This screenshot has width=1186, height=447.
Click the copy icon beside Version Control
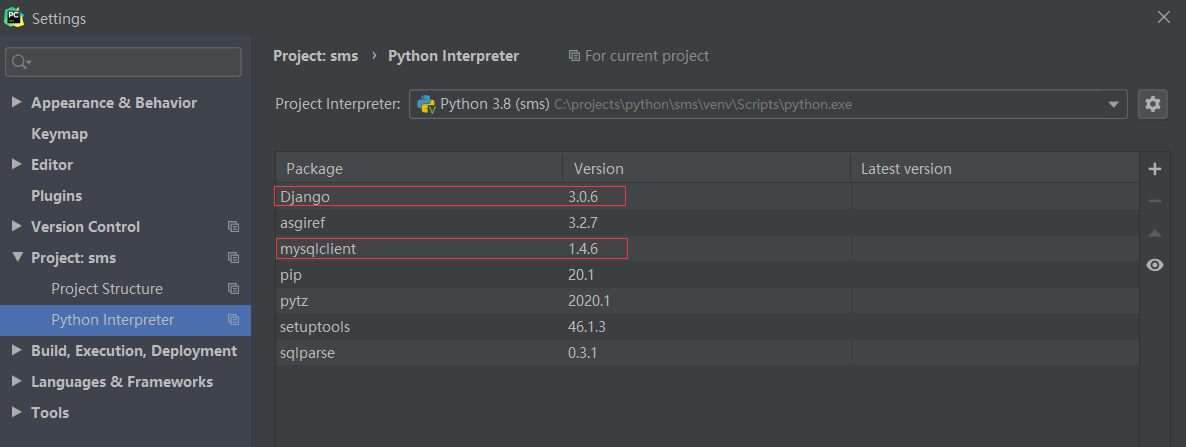pos(234,227)
